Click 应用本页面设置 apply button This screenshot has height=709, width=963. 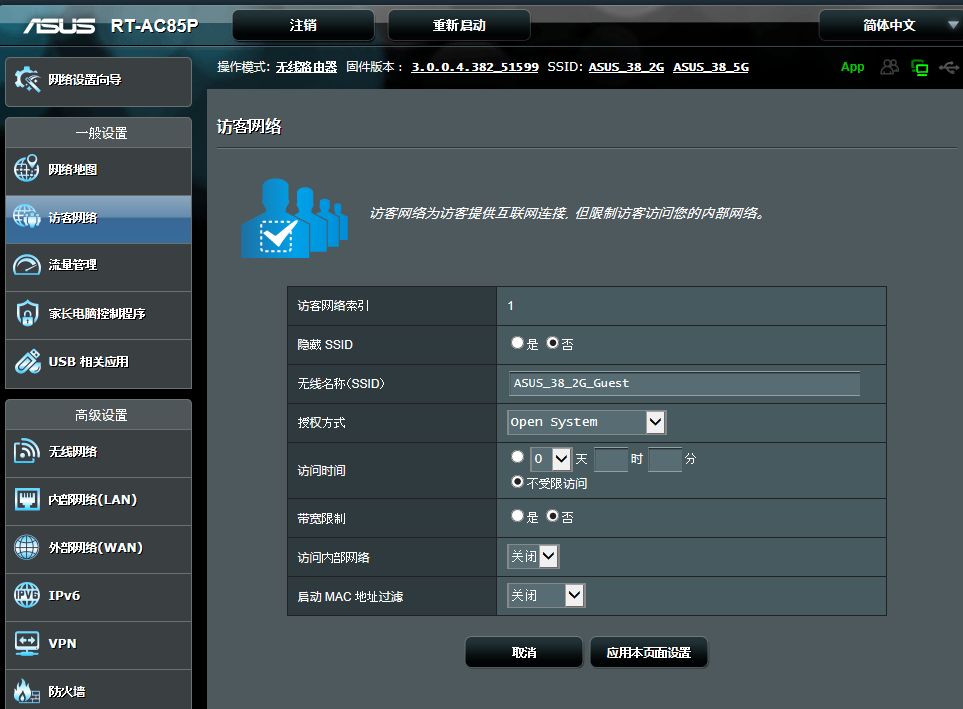click(x=649, y=652)
